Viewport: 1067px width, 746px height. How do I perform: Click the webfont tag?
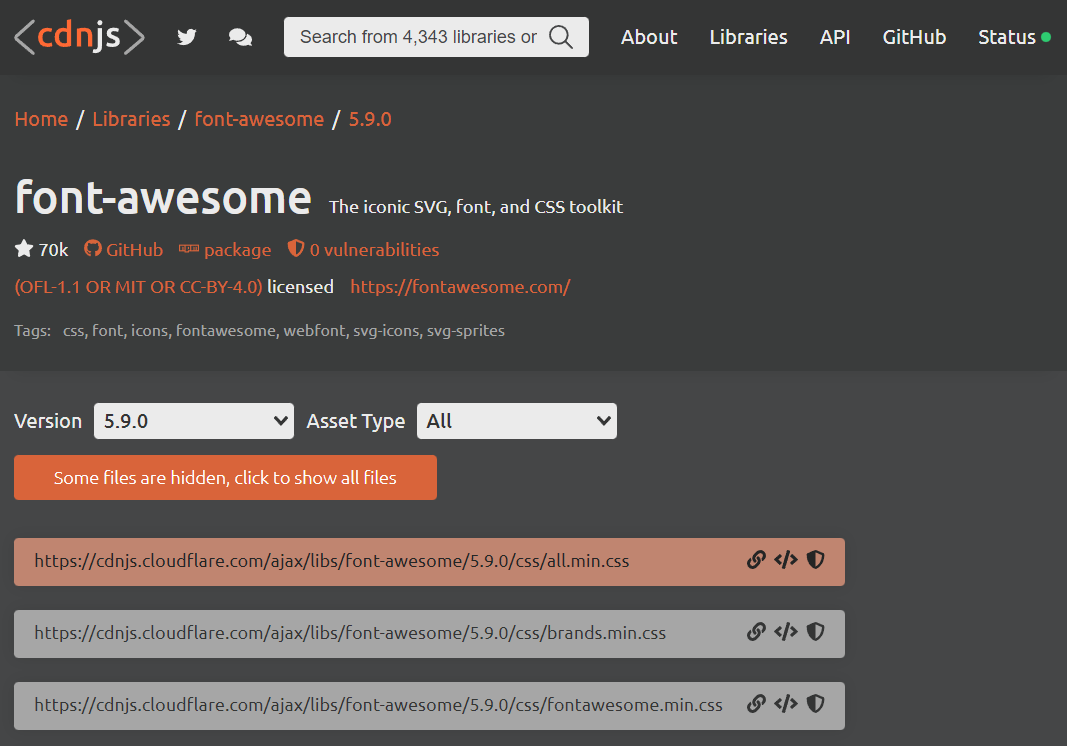[x=315, y=331]
